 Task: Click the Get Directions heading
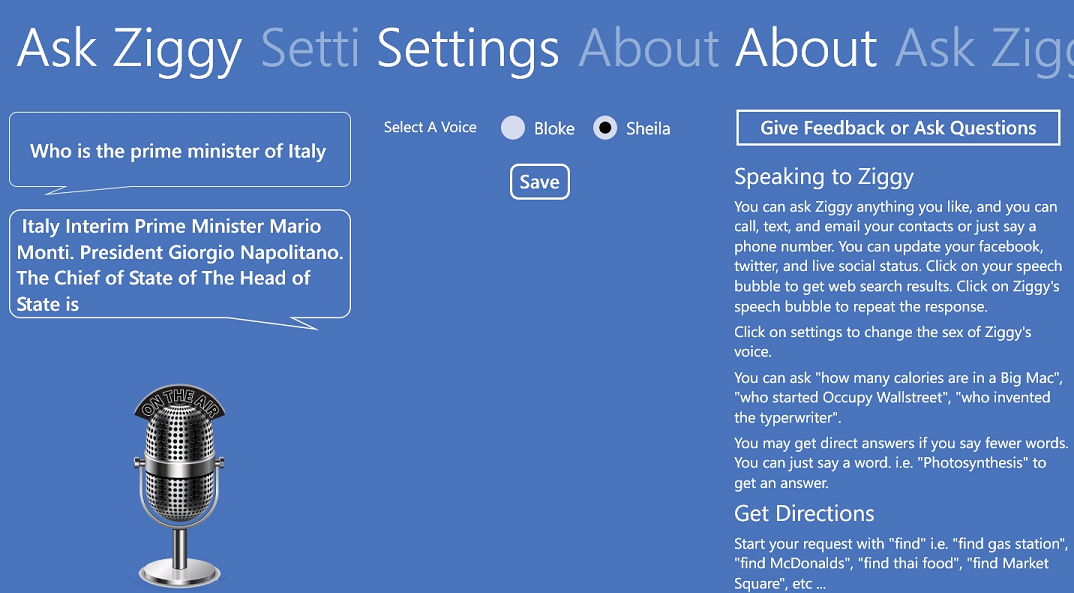coord(804,514)
